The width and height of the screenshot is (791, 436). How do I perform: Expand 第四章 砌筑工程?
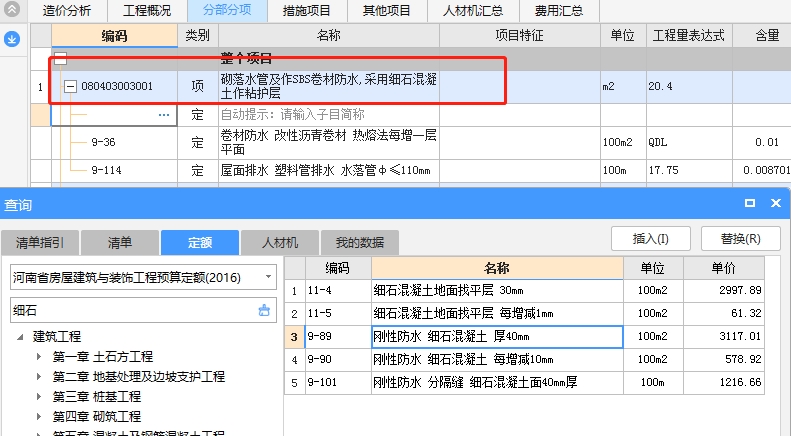(39, 416)
